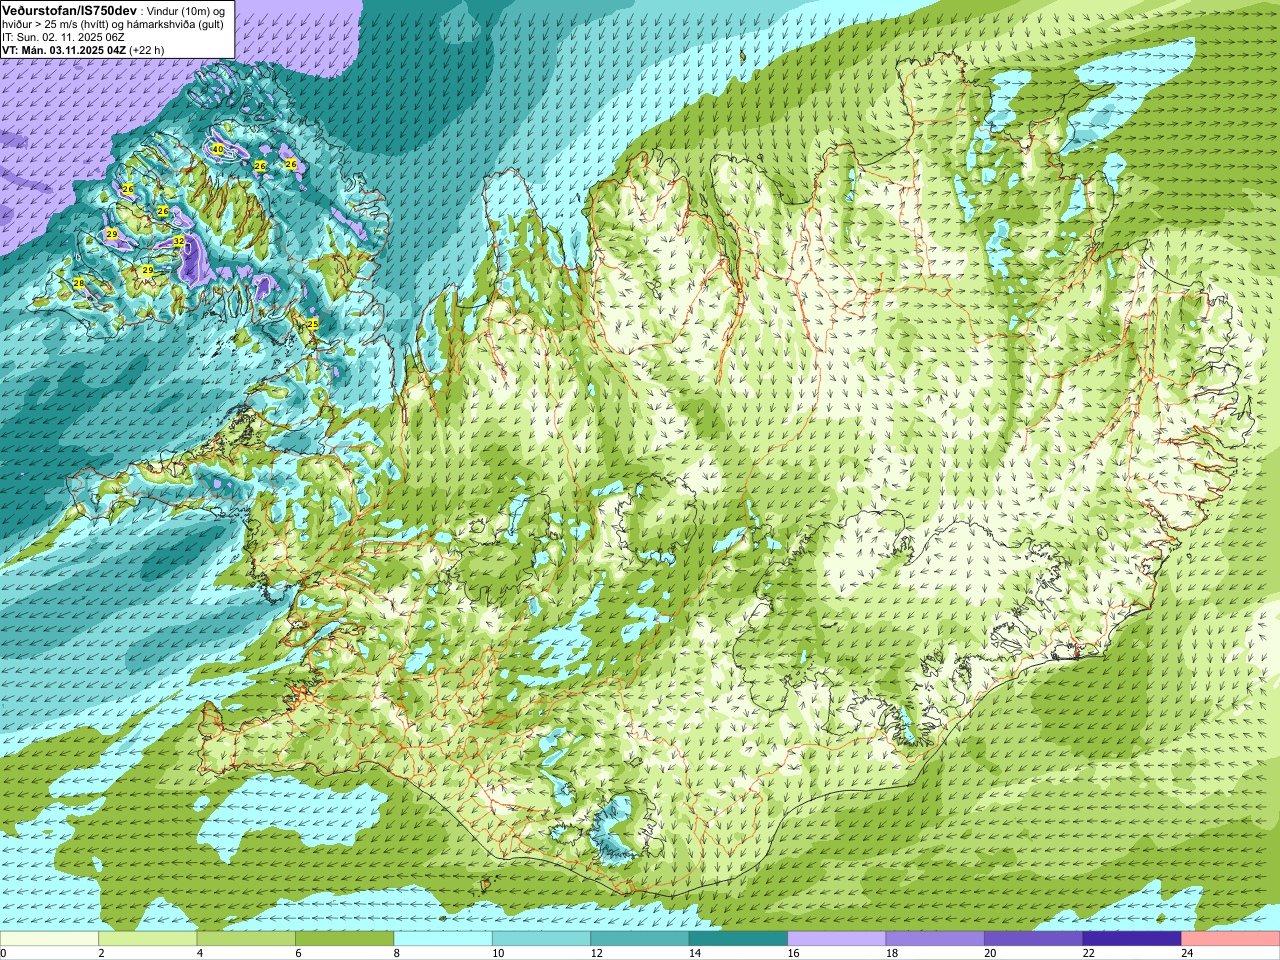Select the 10–12 m/s turquoise legend swatch
1280x960 pixels.
(x=541, y=938)
